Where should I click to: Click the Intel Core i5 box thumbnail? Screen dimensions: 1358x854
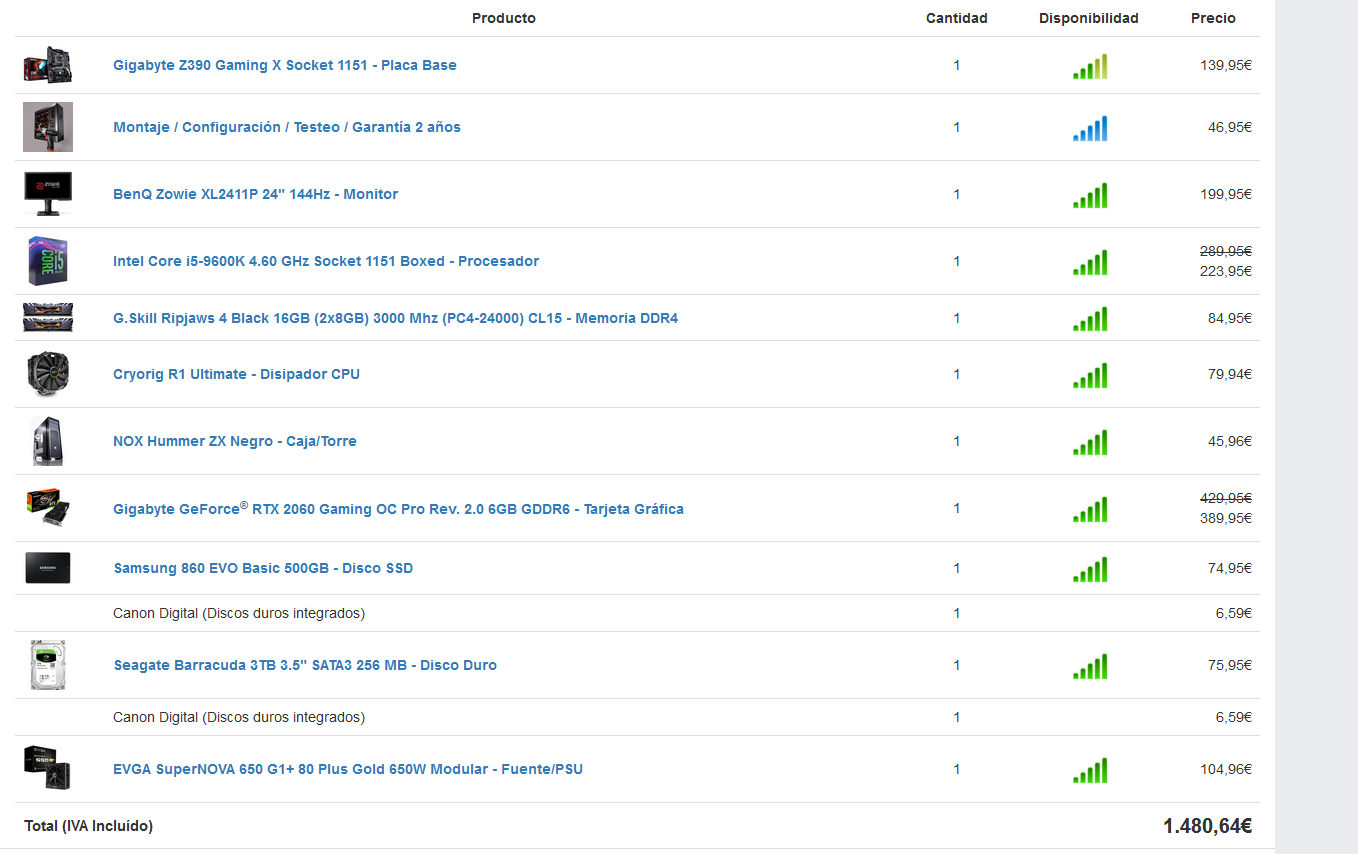[x=48, y=261]
